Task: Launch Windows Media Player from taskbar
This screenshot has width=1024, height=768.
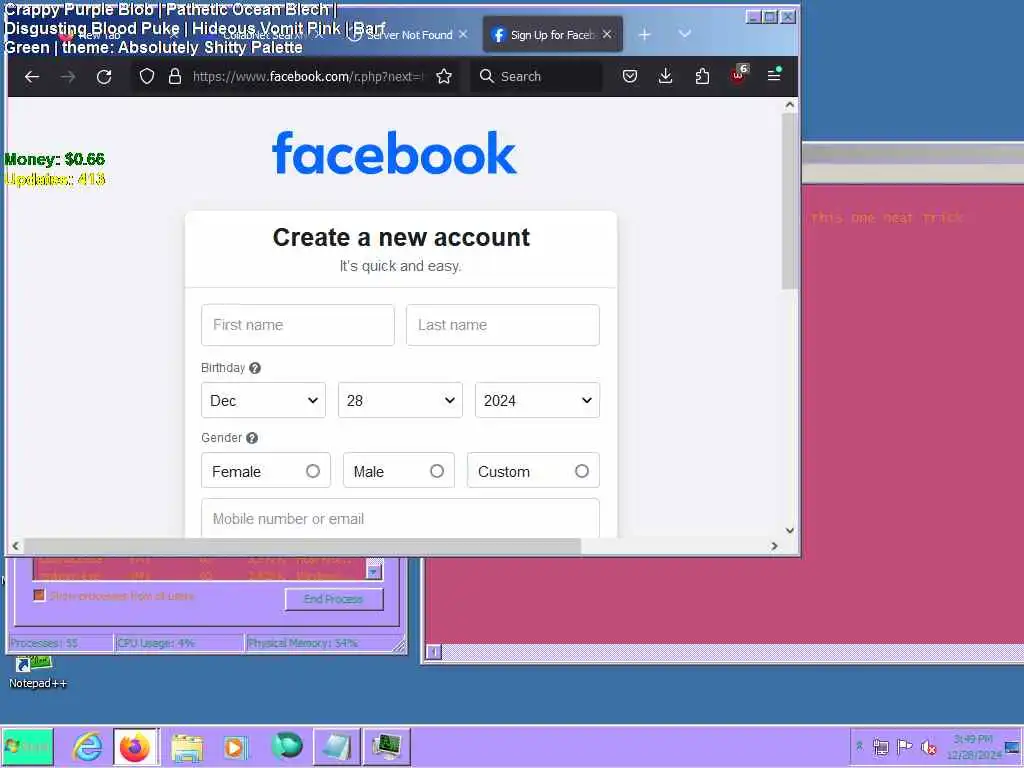Action: (x=236, y=746)
